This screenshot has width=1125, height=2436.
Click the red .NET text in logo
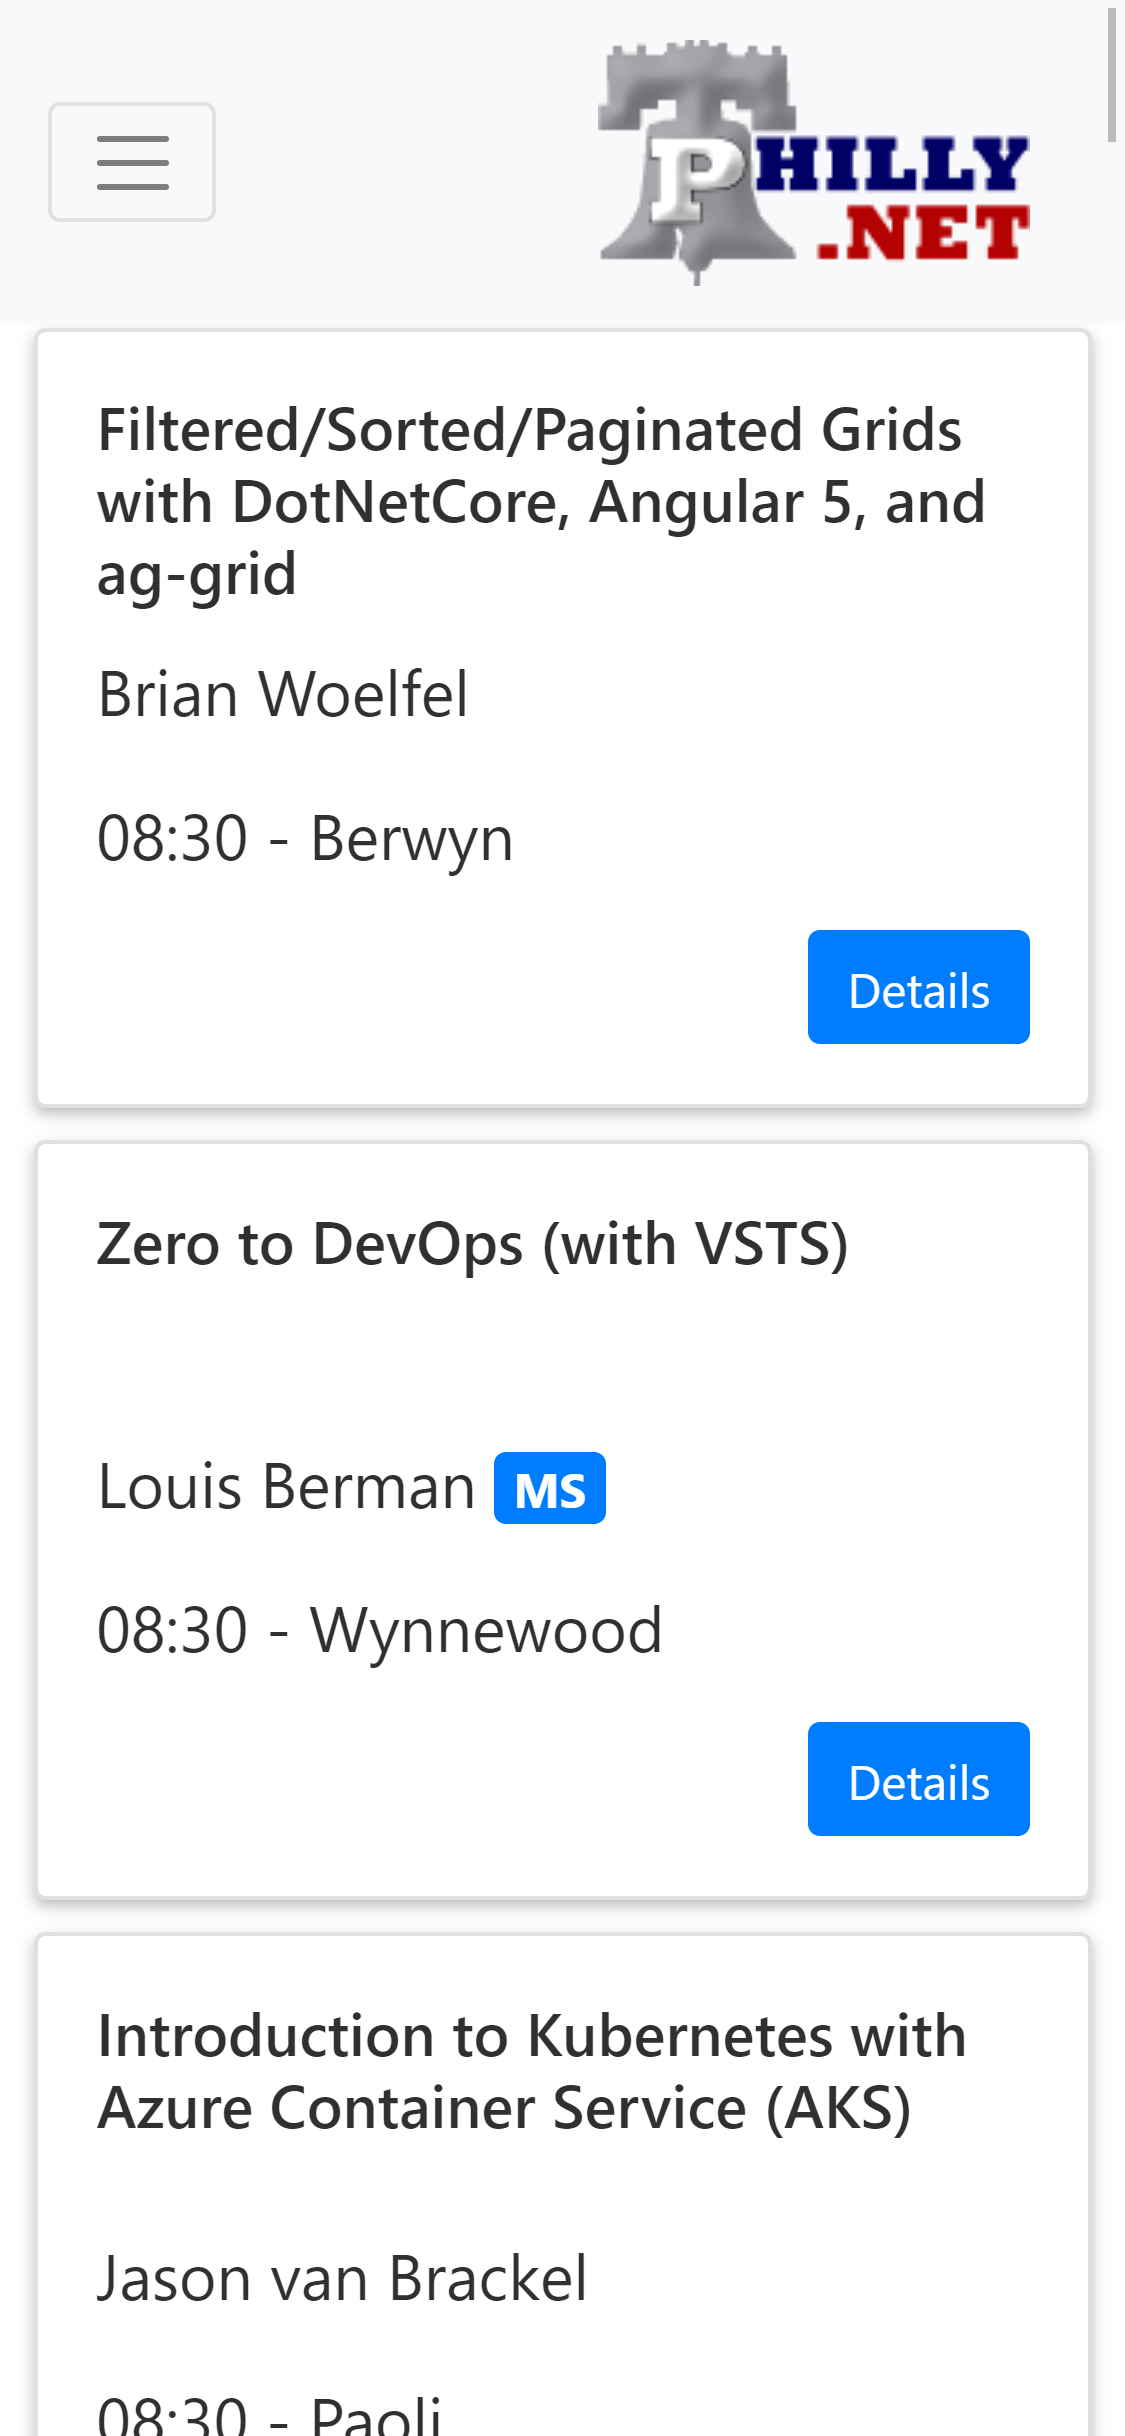(923, 233)
